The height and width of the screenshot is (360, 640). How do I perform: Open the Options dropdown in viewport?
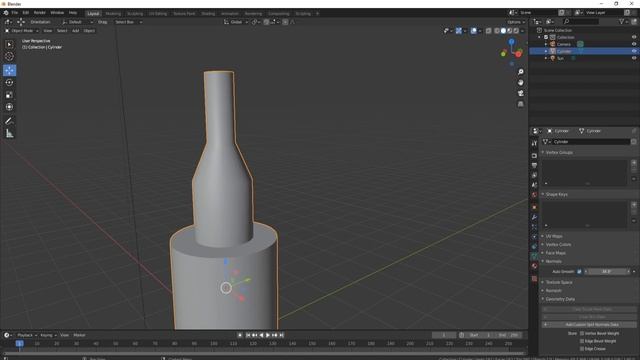516,22
